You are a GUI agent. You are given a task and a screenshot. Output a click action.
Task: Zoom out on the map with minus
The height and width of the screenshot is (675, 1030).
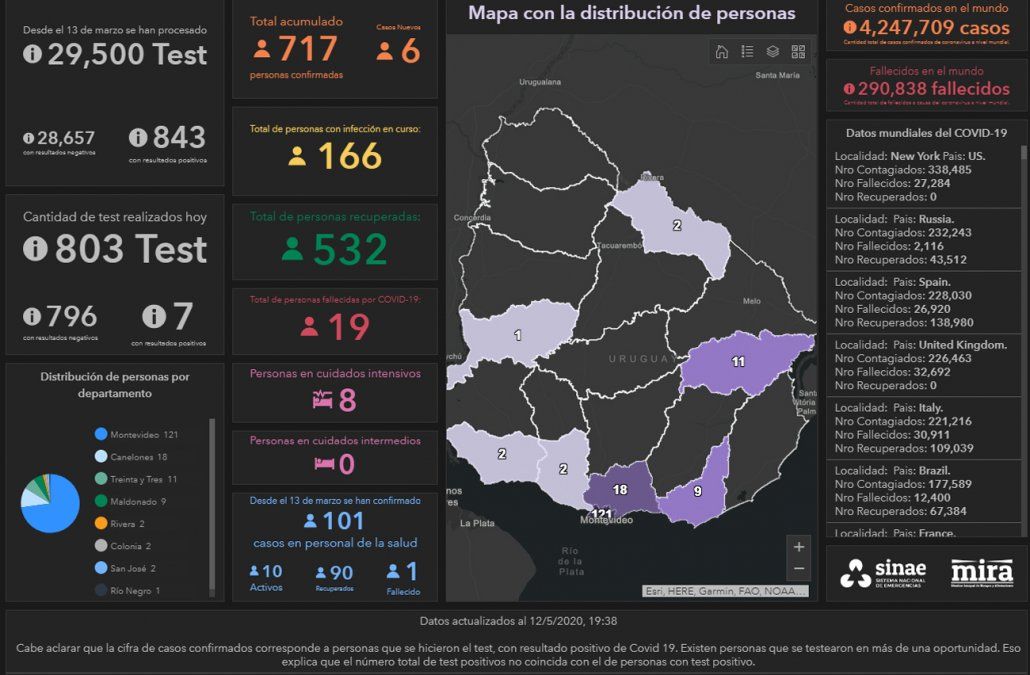(798, 569)
